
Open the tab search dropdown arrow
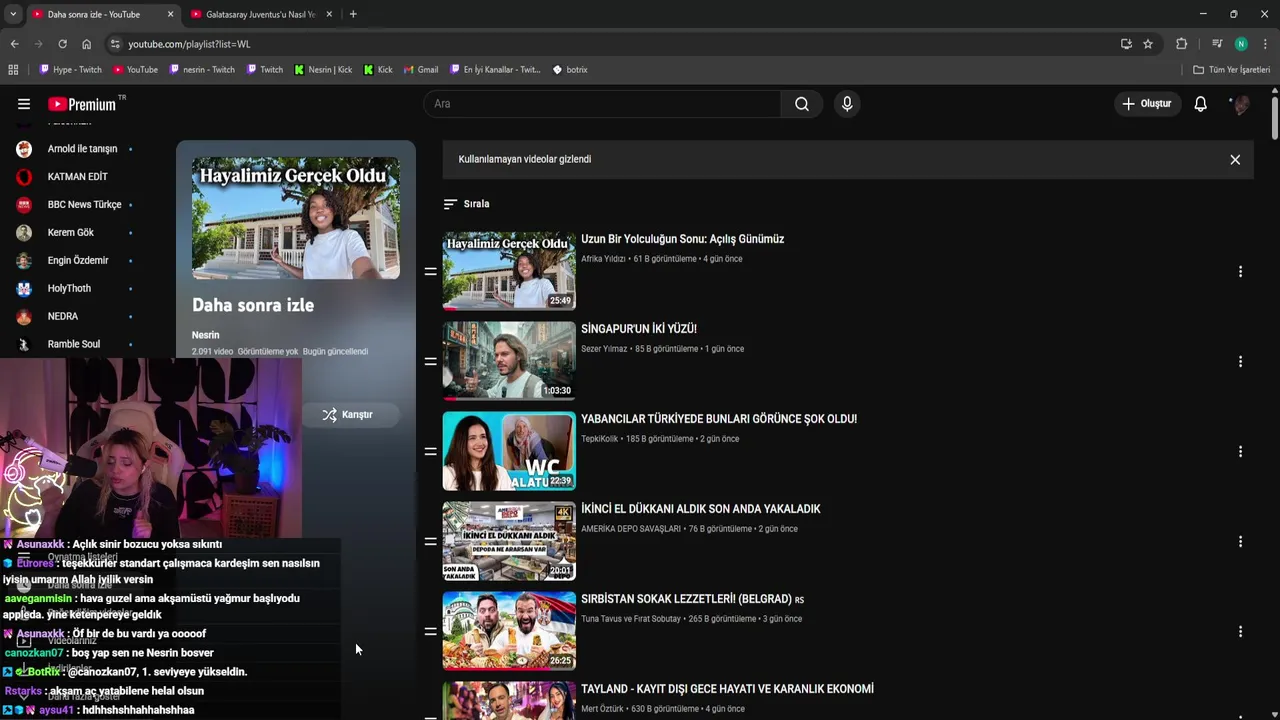pyautogui.click(x=12, y=14)
